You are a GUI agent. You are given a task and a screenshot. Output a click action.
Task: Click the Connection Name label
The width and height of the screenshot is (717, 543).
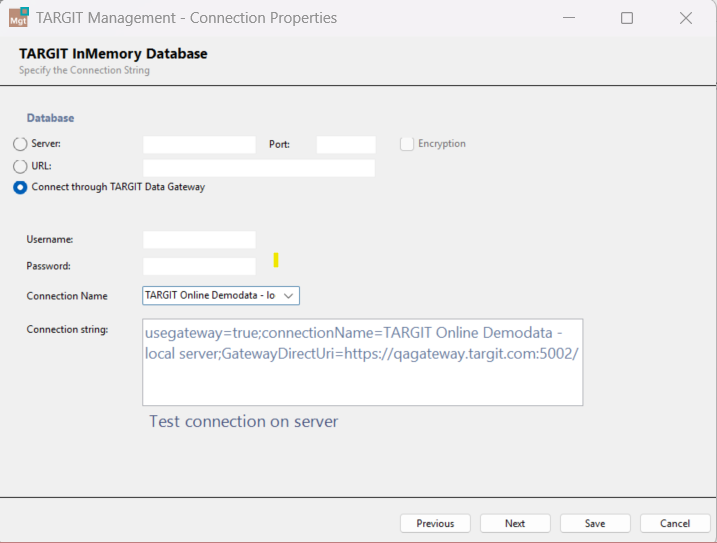[x=67, y=296]
